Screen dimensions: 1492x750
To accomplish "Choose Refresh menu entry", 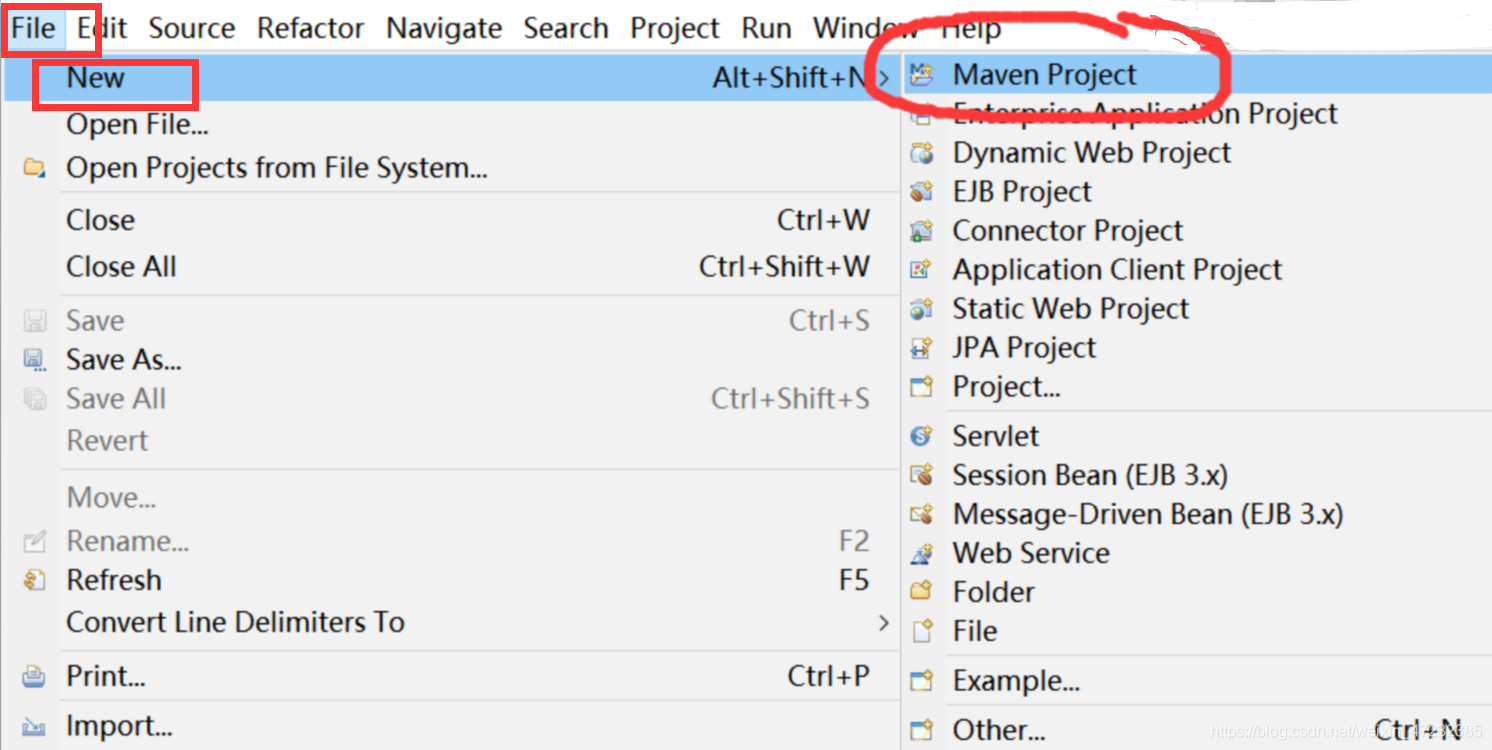I will coord(113,580).
